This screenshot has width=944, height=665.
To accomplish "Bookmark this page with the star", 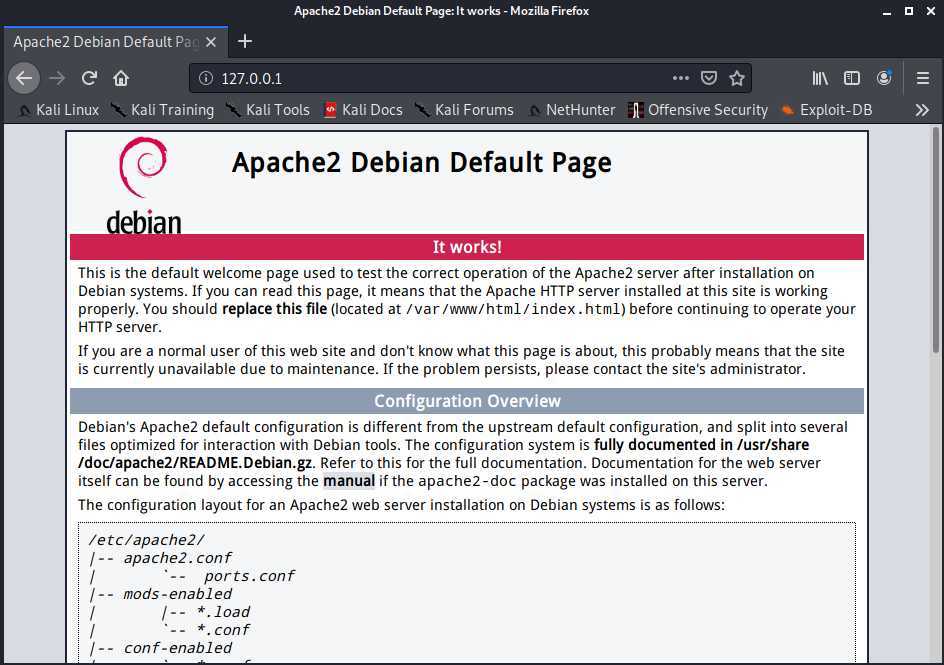I will 737,78.
